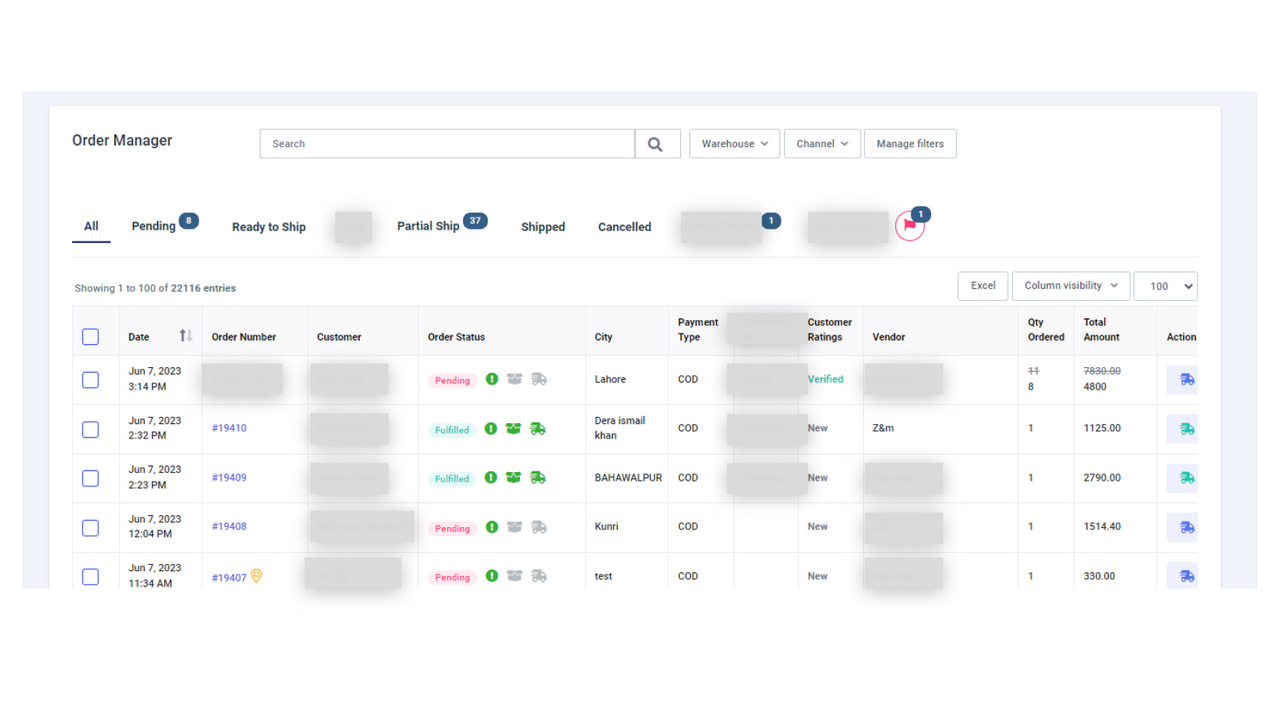This screenshot has height=720, width=1280.
Task: Click the search magnifier icon
Action: point(656,143)
